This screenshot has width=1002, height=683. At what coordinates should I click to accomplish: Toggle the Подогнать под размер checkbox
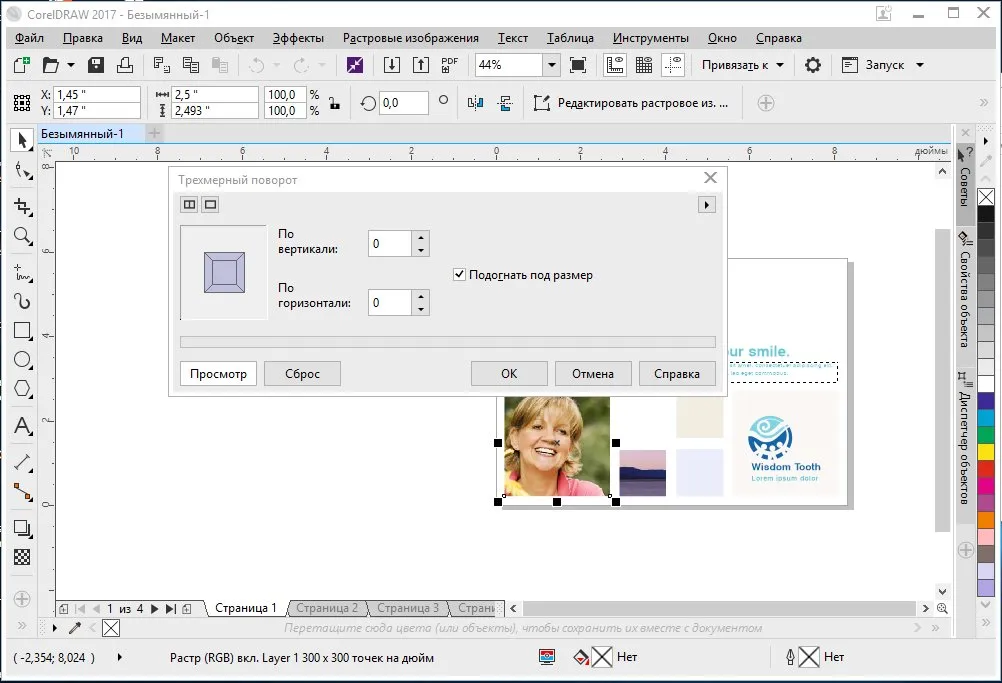pos(459,275)
